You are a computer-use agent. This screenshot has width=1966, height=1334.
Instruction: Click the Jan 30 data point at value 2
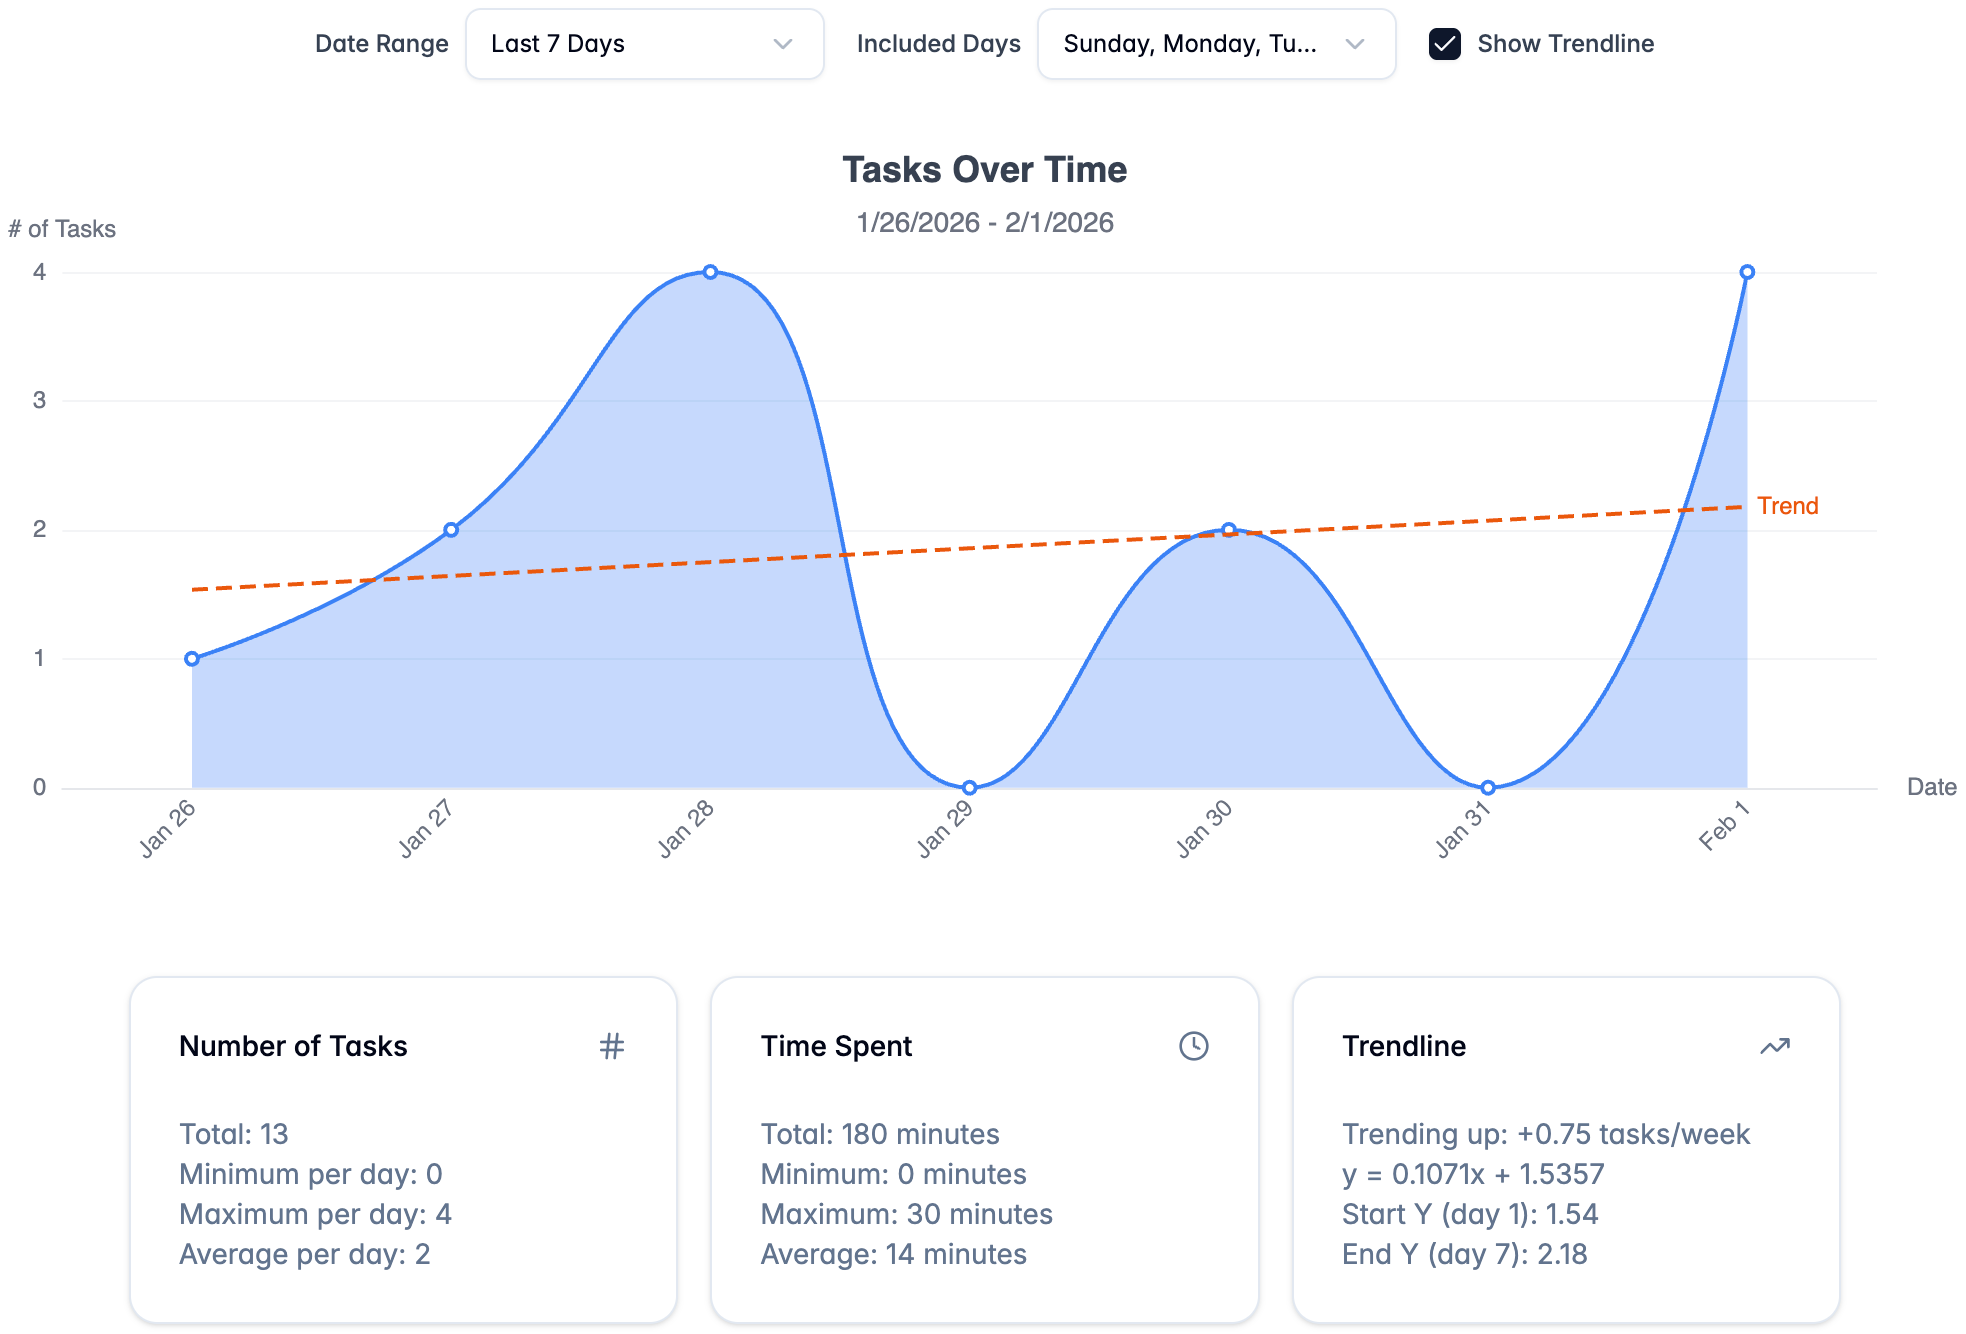pyautogui.click(x=1228, y=529)
